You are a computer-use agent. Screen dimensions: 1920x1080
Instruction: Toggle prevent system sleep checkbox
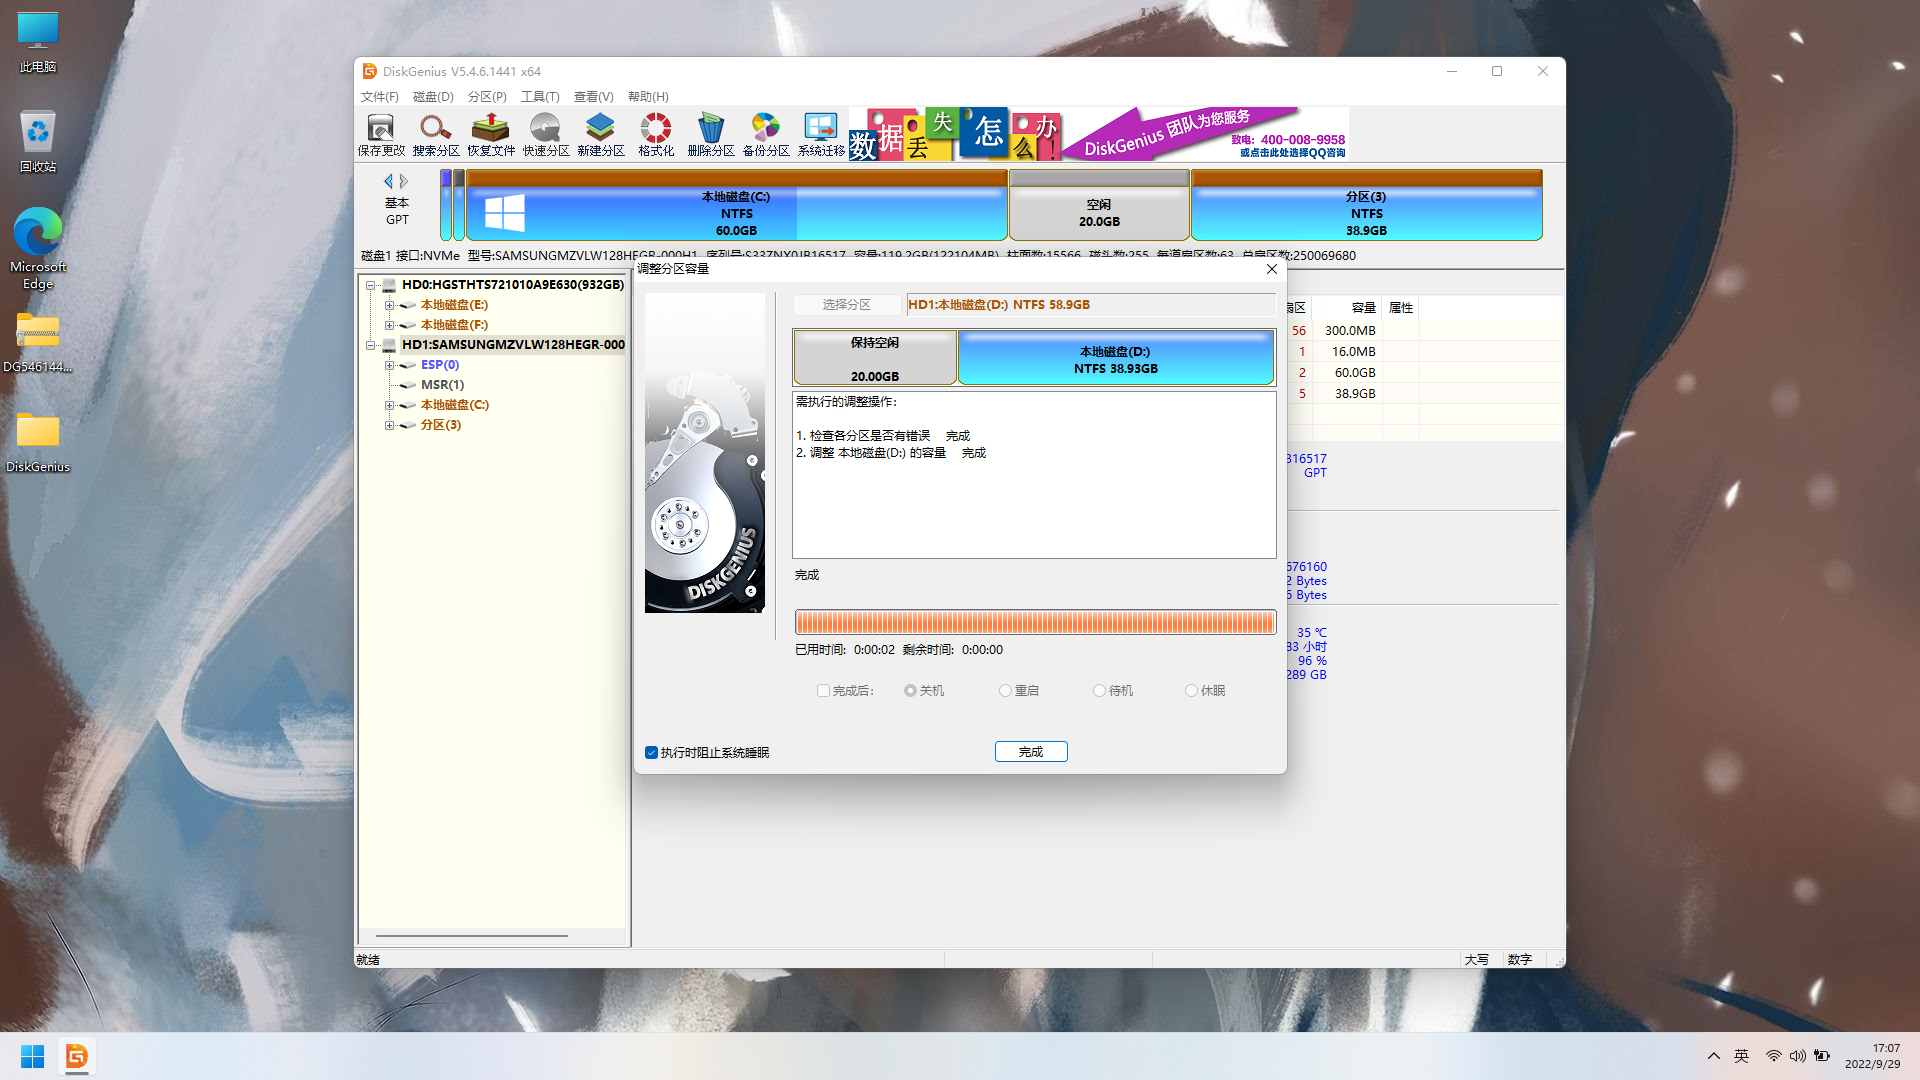(652, 753)
